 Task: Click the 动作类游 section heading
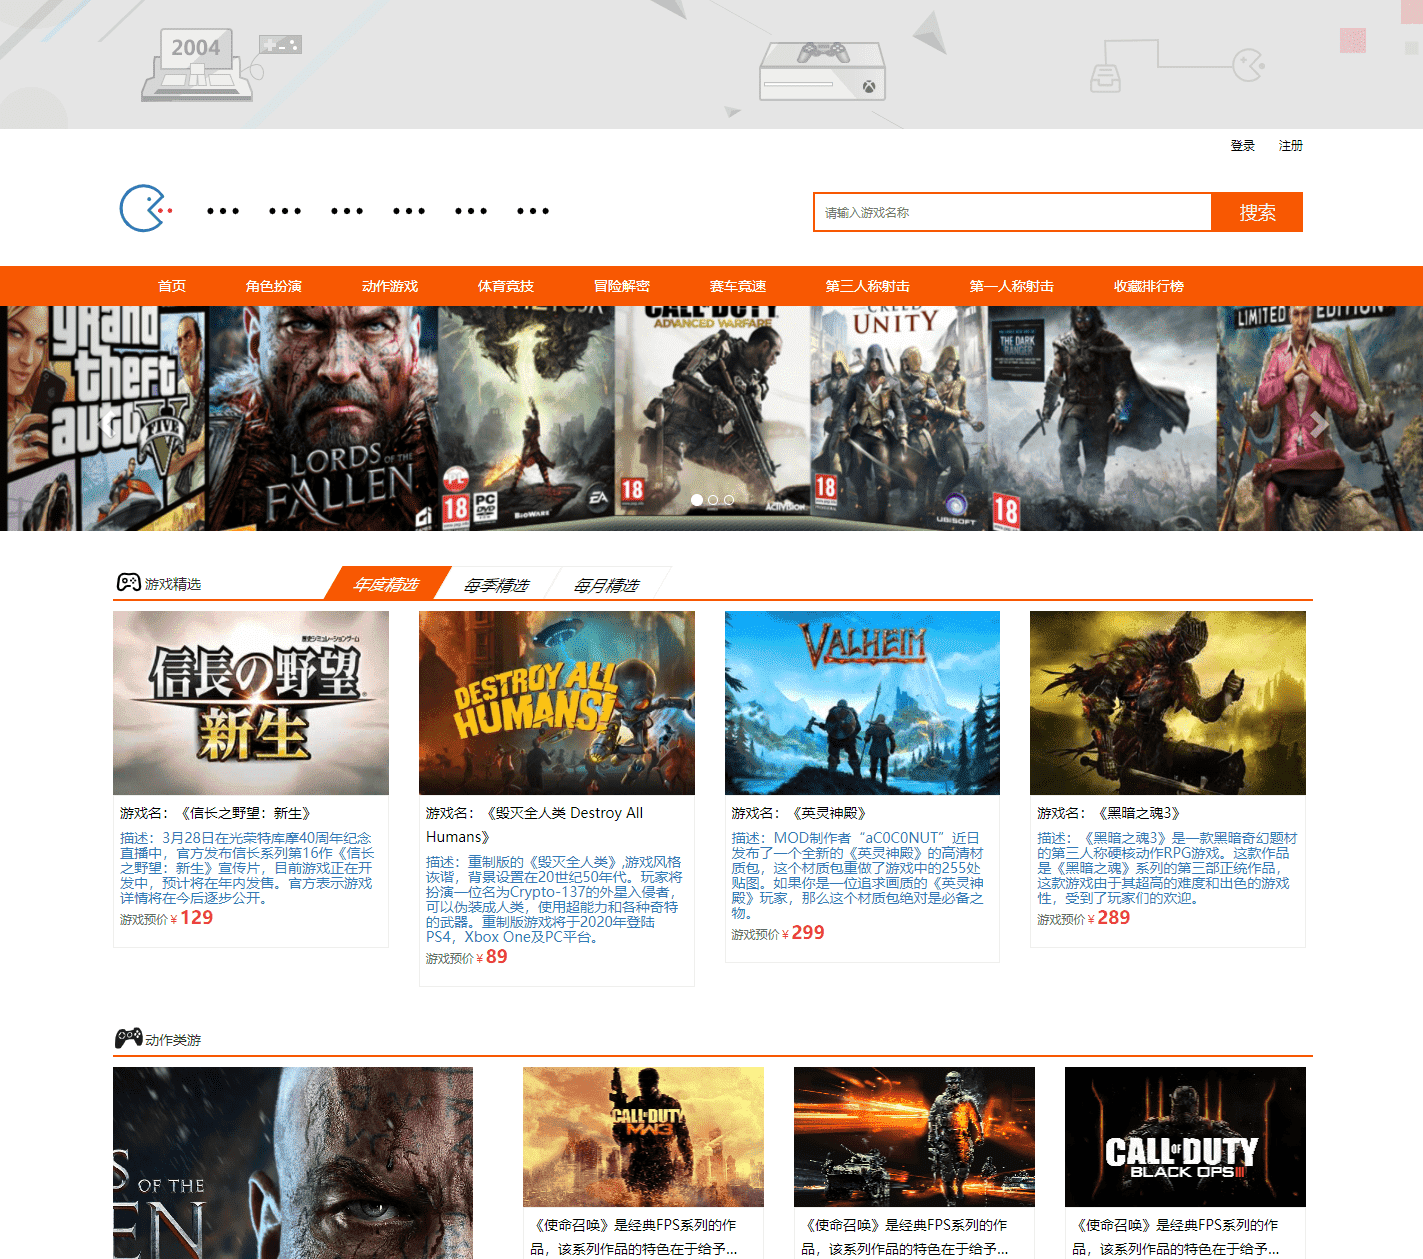173,1040
